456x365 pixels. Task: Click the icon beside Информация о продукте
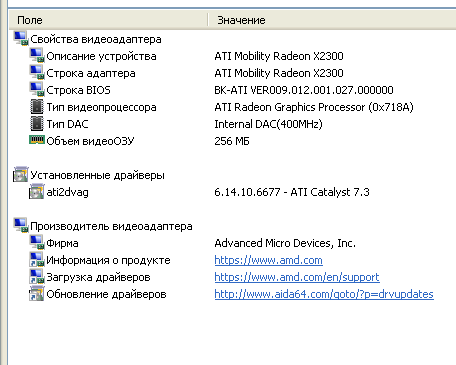click(x=37, y=260)
